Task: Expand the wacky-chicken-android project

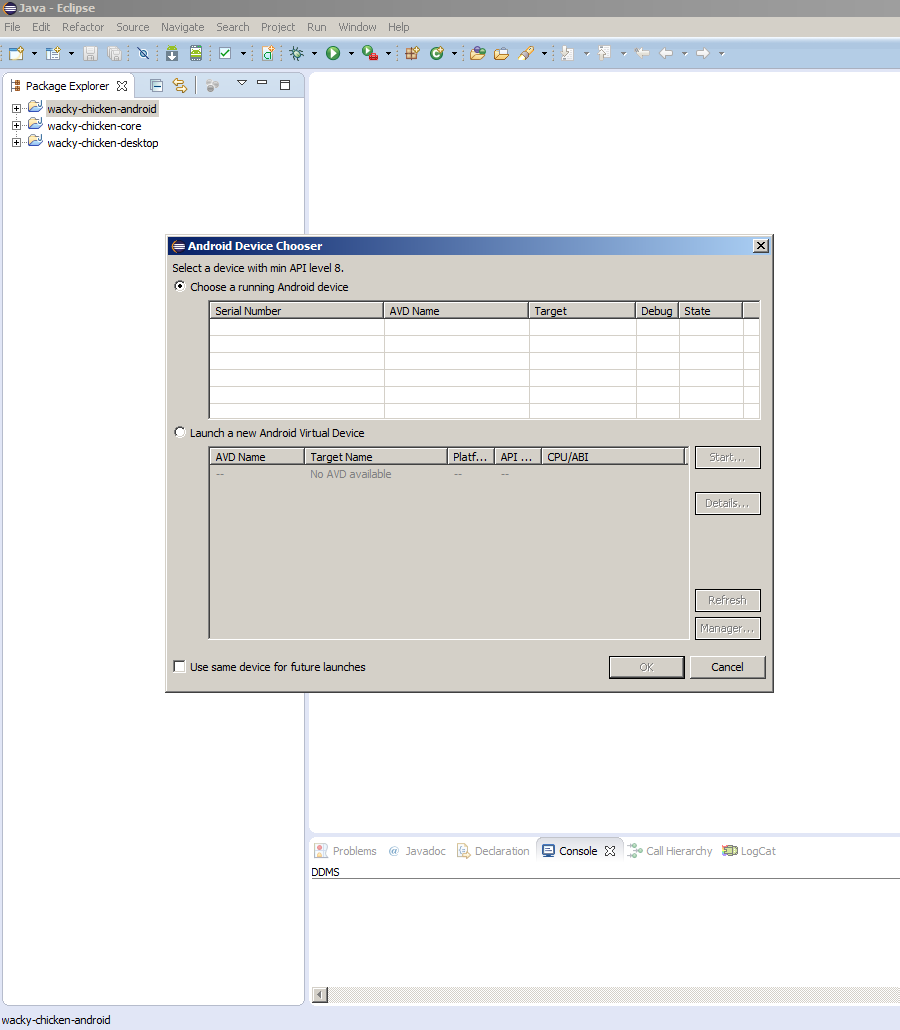Action: [x=16, y=109]
